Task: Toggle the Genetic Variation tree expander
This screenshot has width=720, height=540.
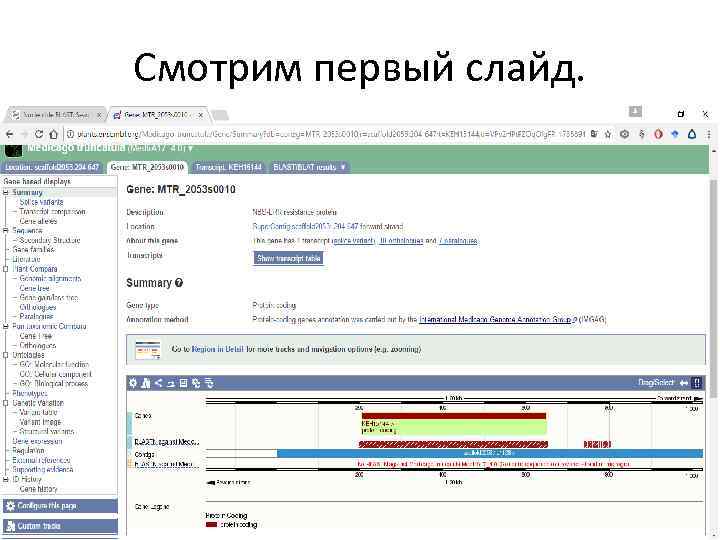Action: pos(6,403)
